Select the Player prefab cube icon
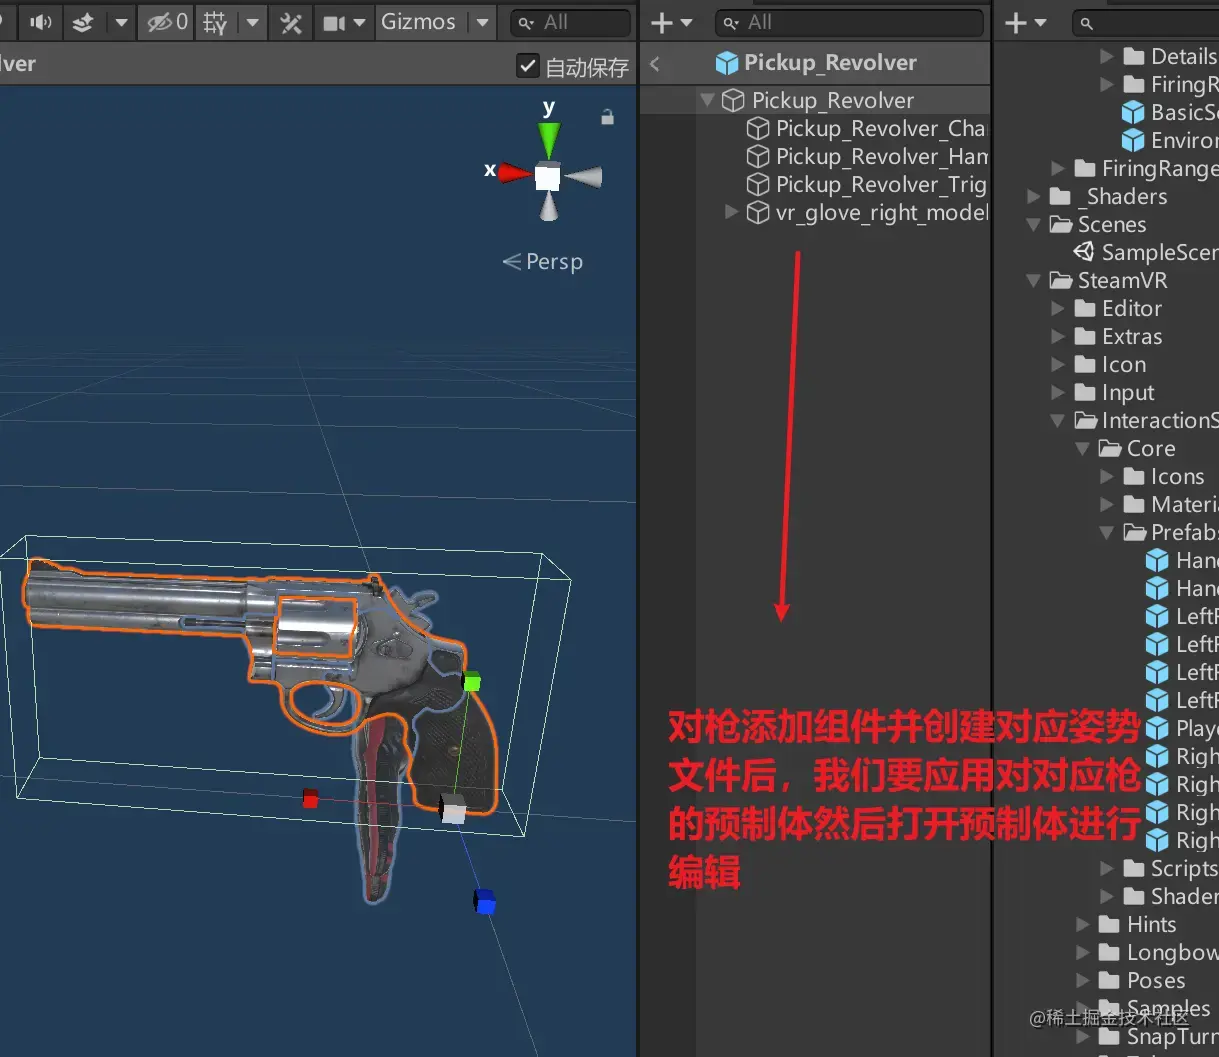 click(1157, 728)
